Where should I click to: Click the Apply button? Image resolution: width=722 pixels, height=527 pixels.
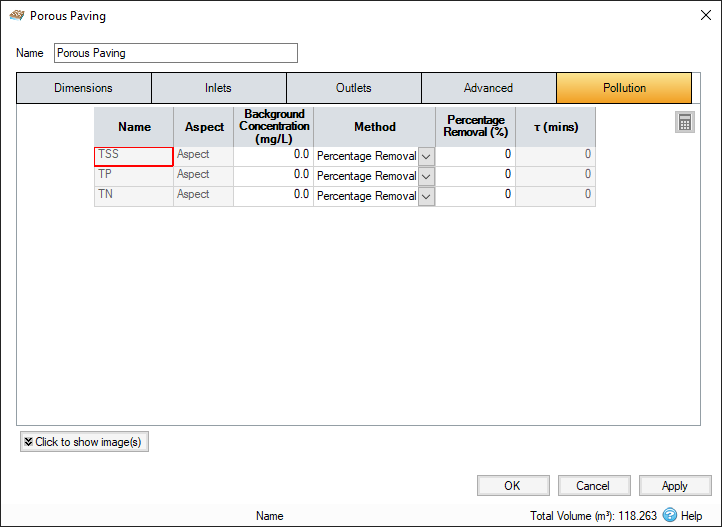coord(675,486)
